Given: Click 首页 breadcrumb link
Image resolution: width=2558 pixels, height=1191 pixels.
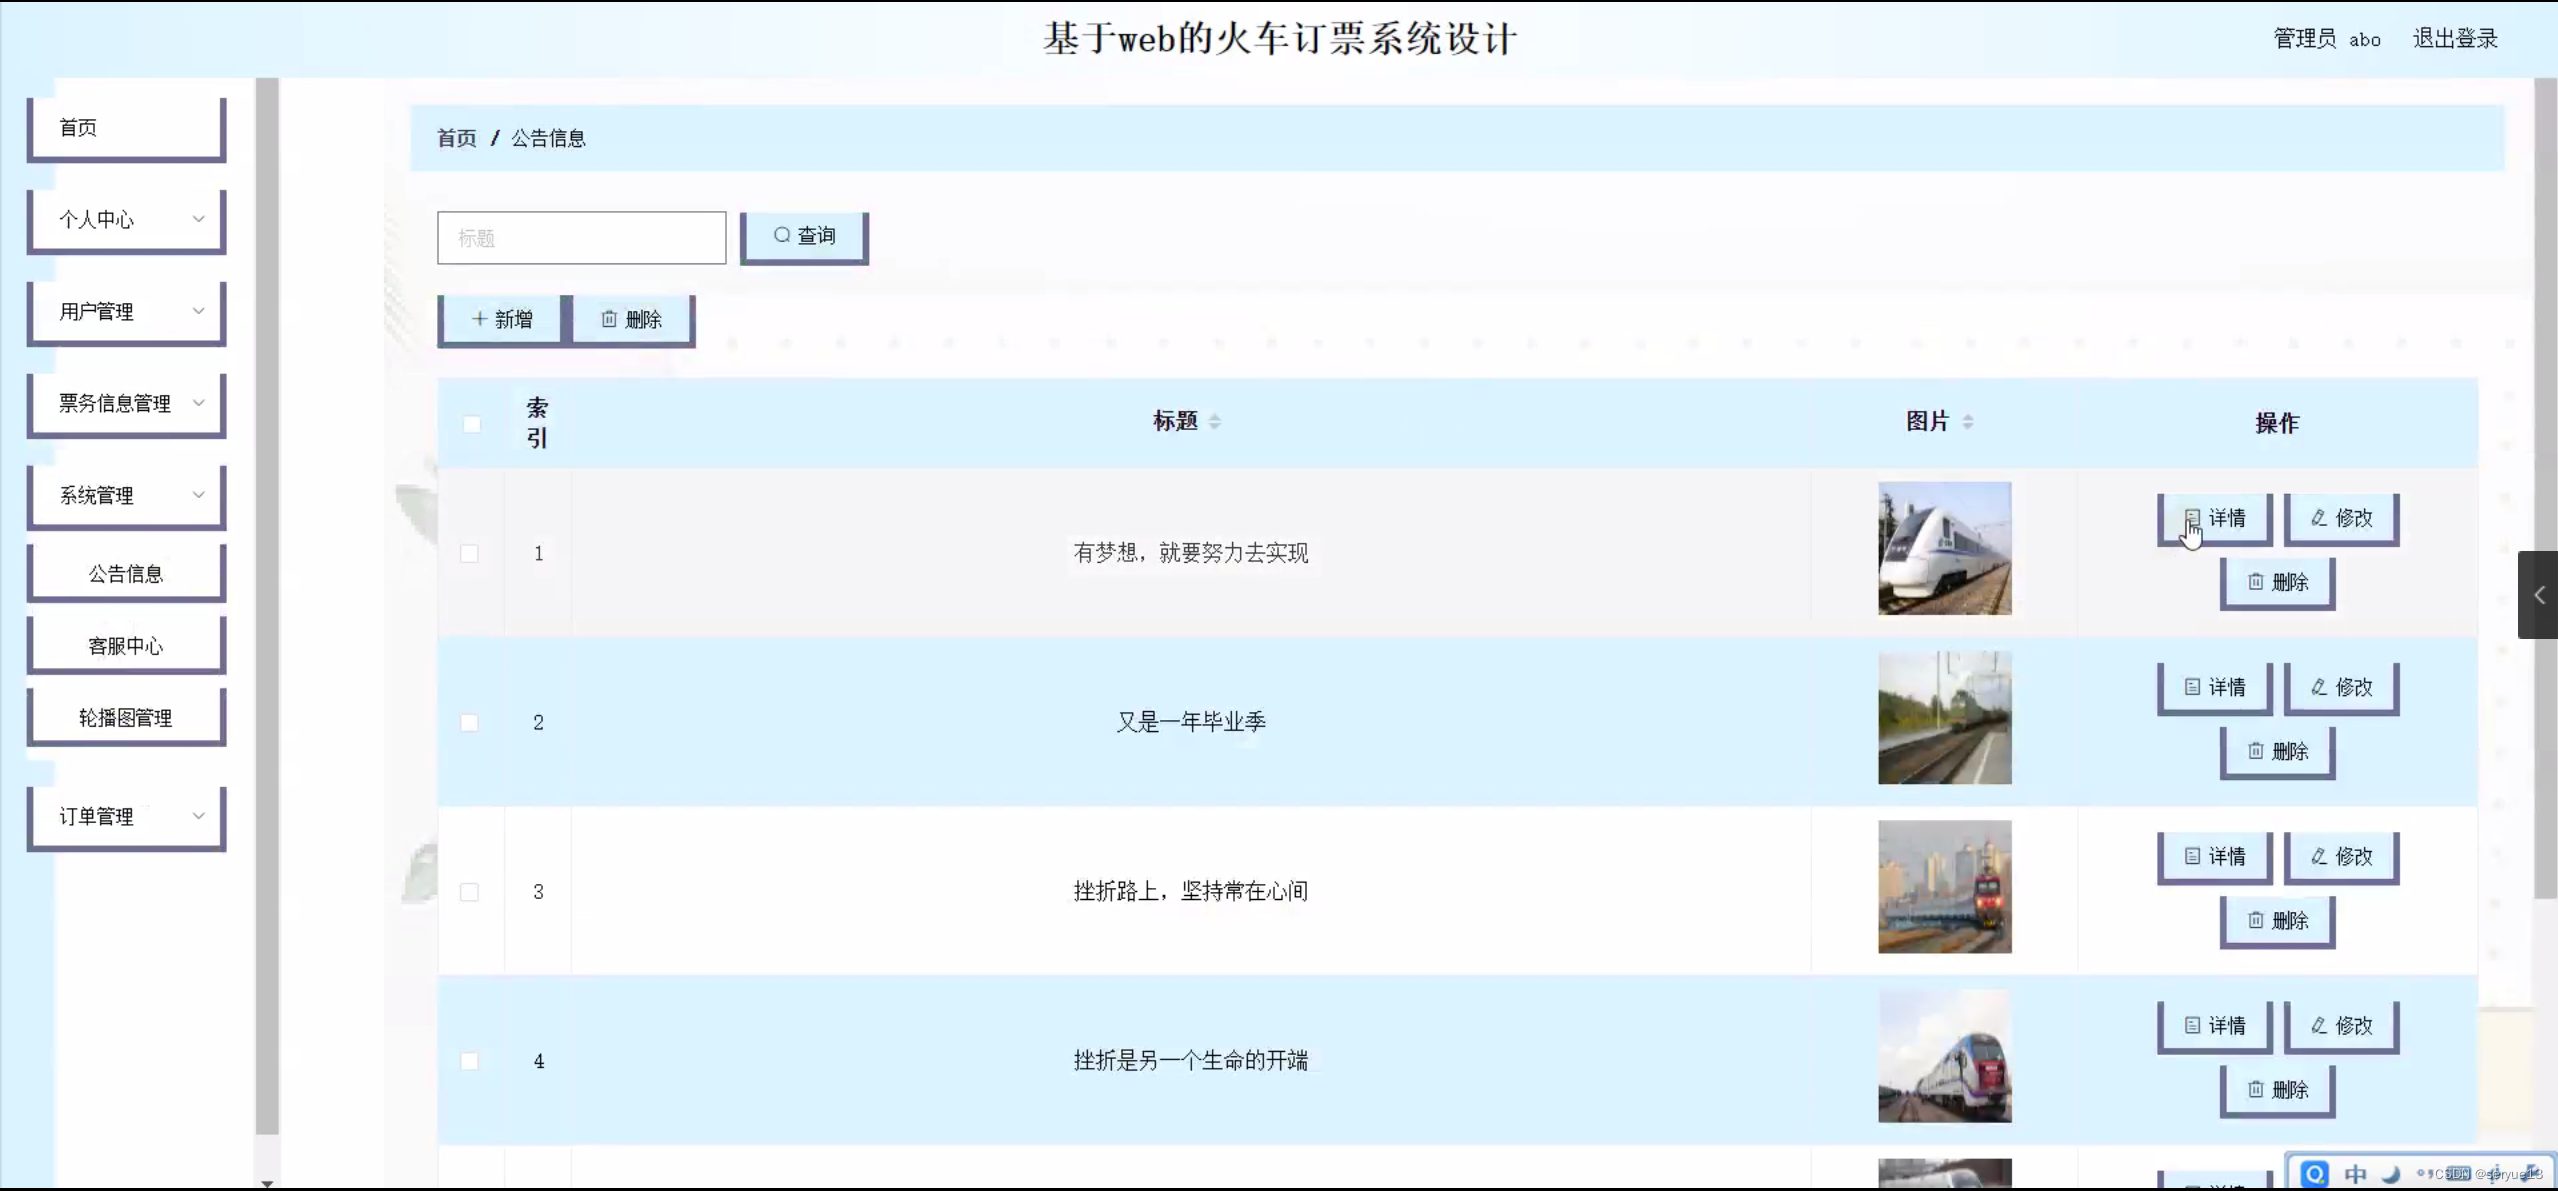Looking at the screenshot, I should pos(457,138).
